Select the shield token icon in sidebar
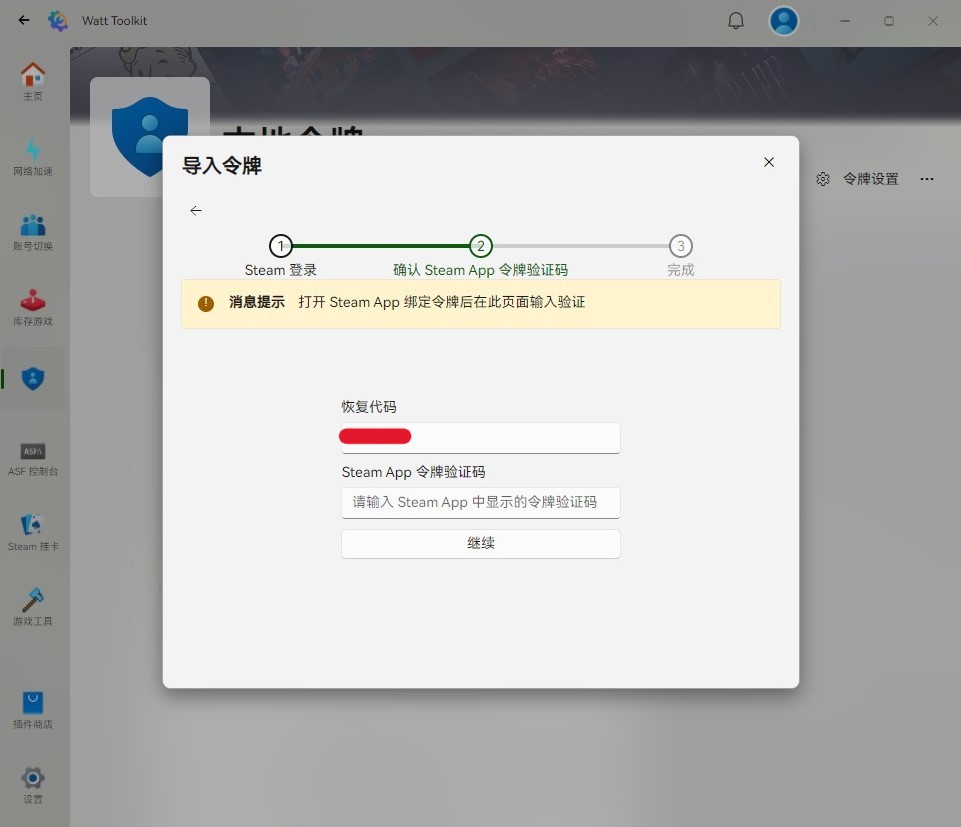Viewport: 961px width, 827px height. 33,379
